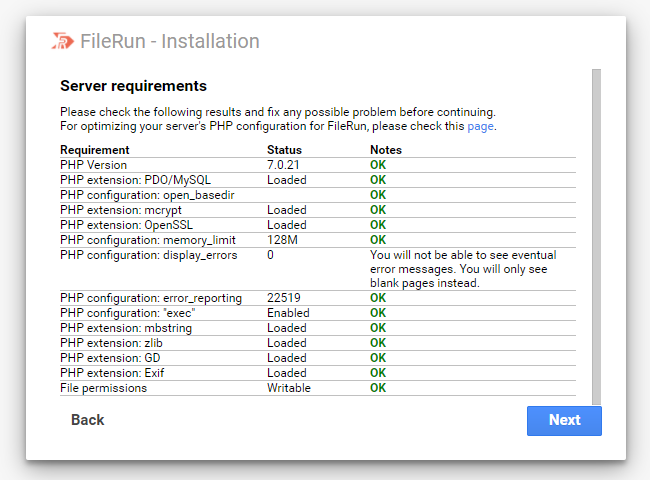Screen dimensions: 650x480
Task: Click the 'Loaded' status for Exif
Action: 287,373
